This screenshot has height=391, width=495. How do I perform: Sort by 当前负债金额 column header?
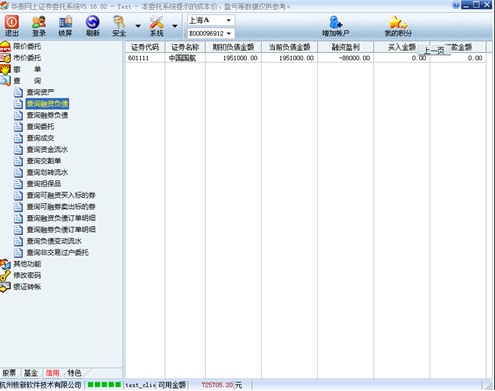click(289, 47)
